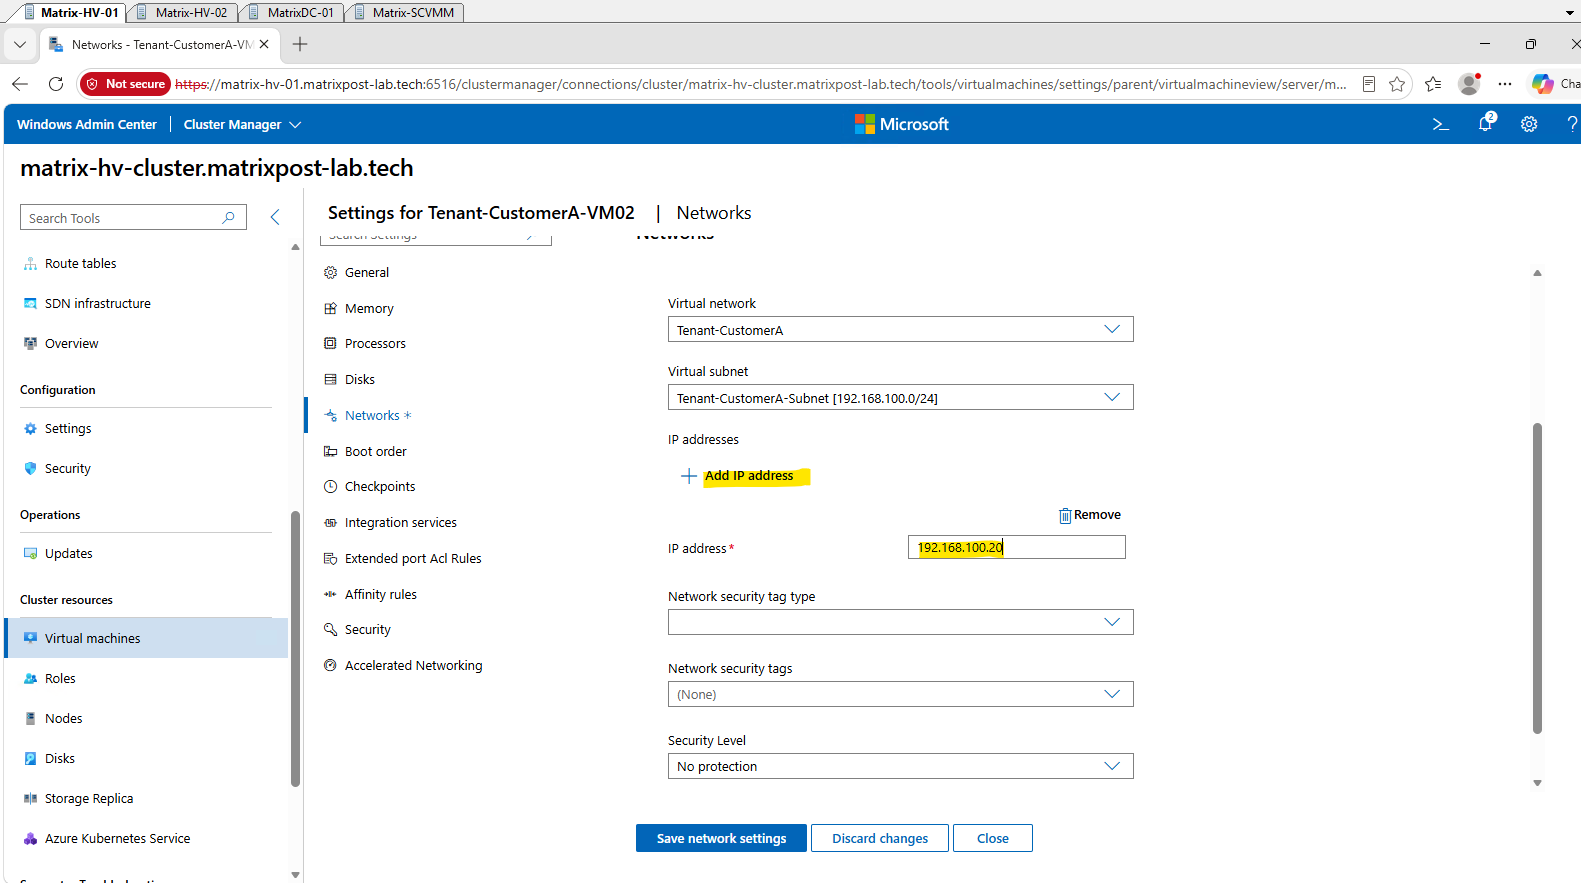Click the Not secure site badge

coord(126,84)
